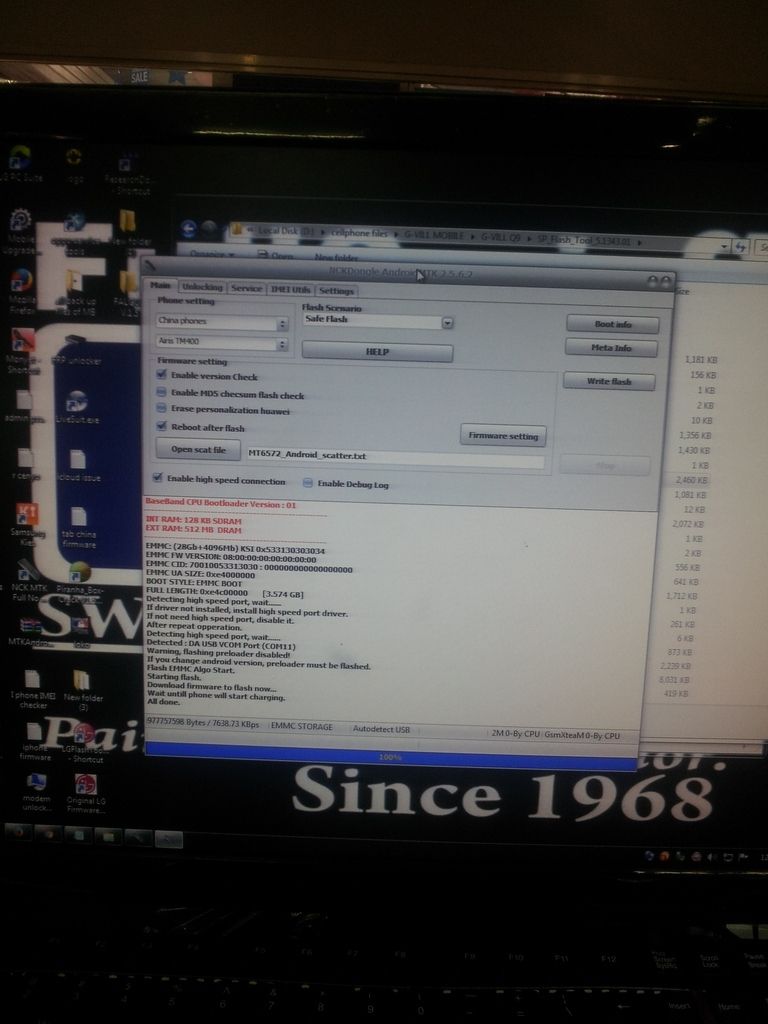Toggle the Reboot after flash checkbox
768x1024 pixels.
162,427
